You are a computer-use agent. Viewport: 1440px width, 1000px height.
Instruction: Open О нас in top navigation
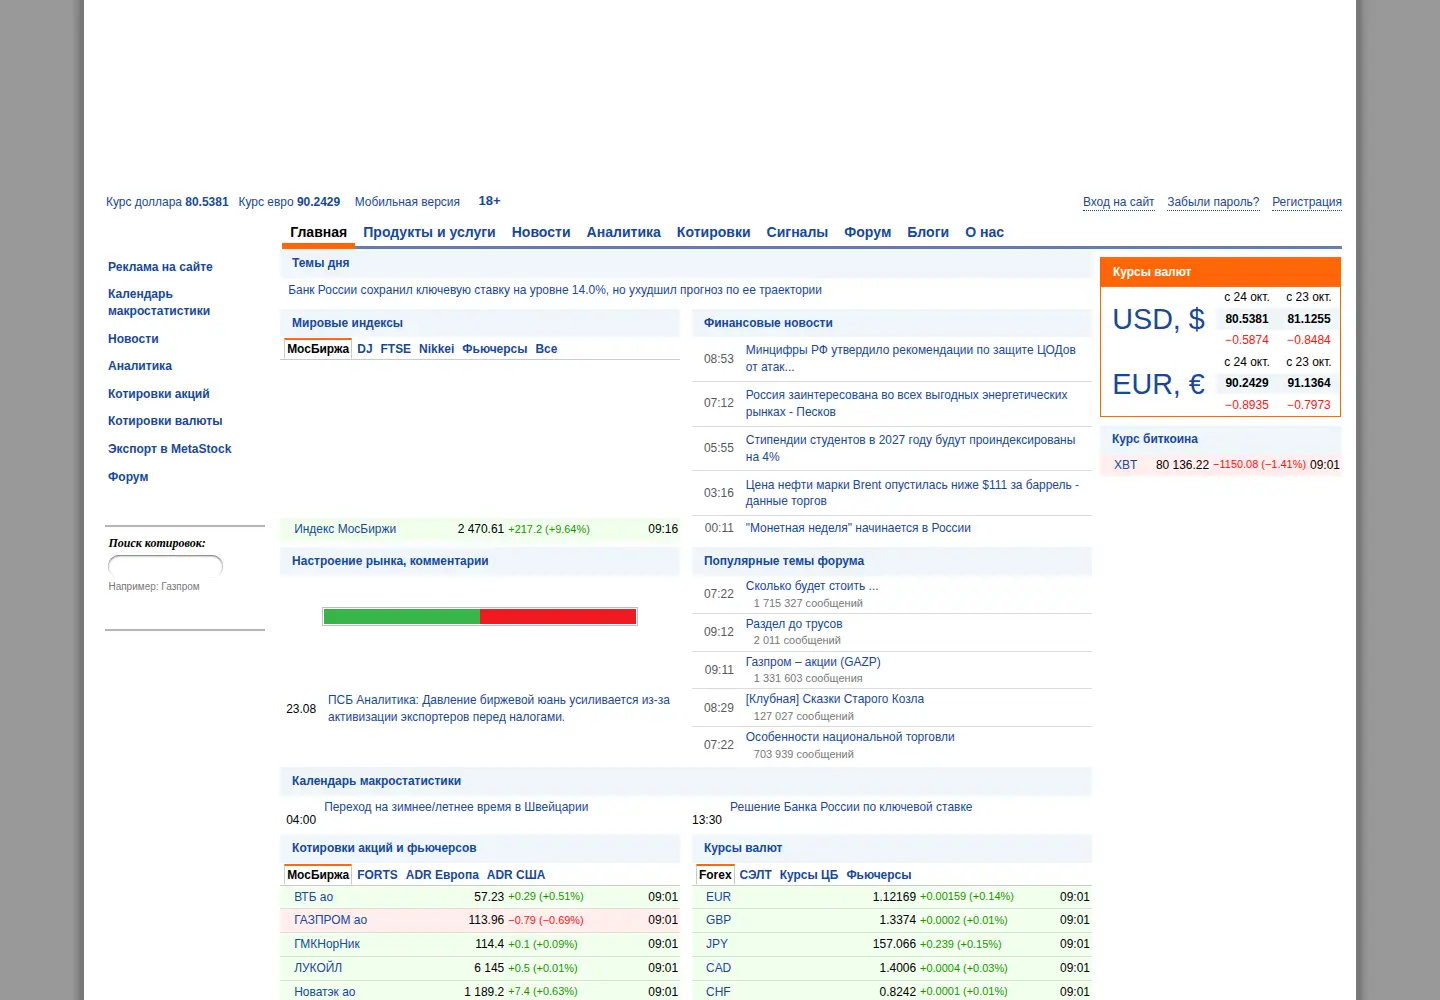coord(984,232)
